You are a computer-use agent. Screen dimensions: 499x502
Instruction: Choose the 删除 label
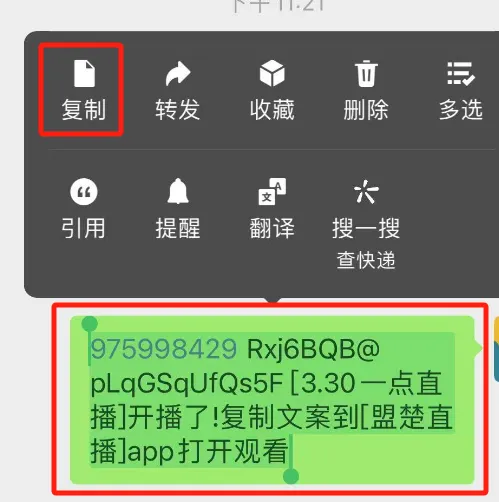366,110
